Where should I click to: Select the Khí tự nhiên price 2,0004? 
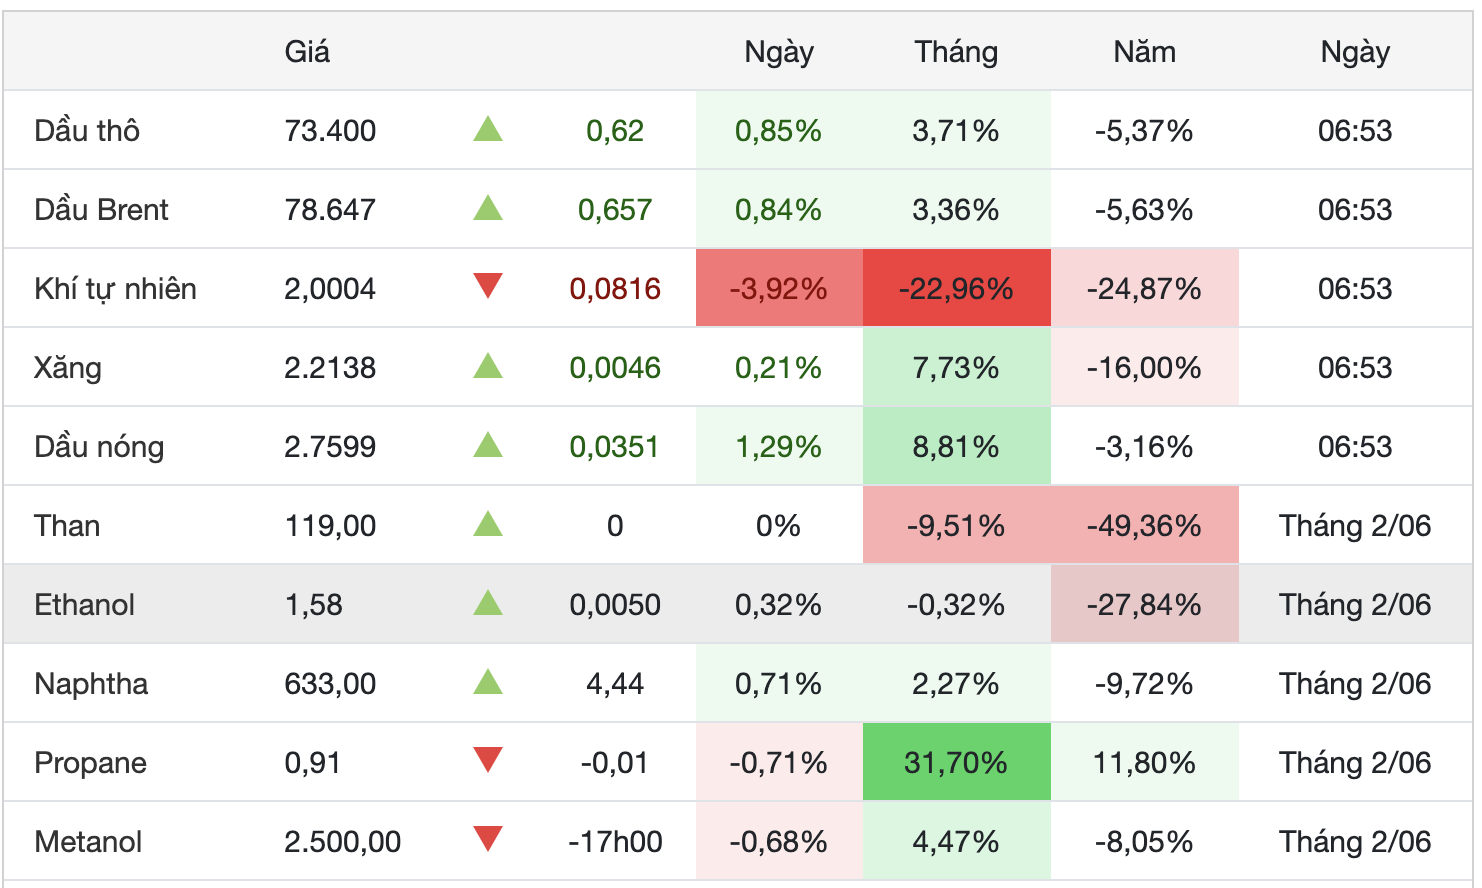click(x=330, y=289)
